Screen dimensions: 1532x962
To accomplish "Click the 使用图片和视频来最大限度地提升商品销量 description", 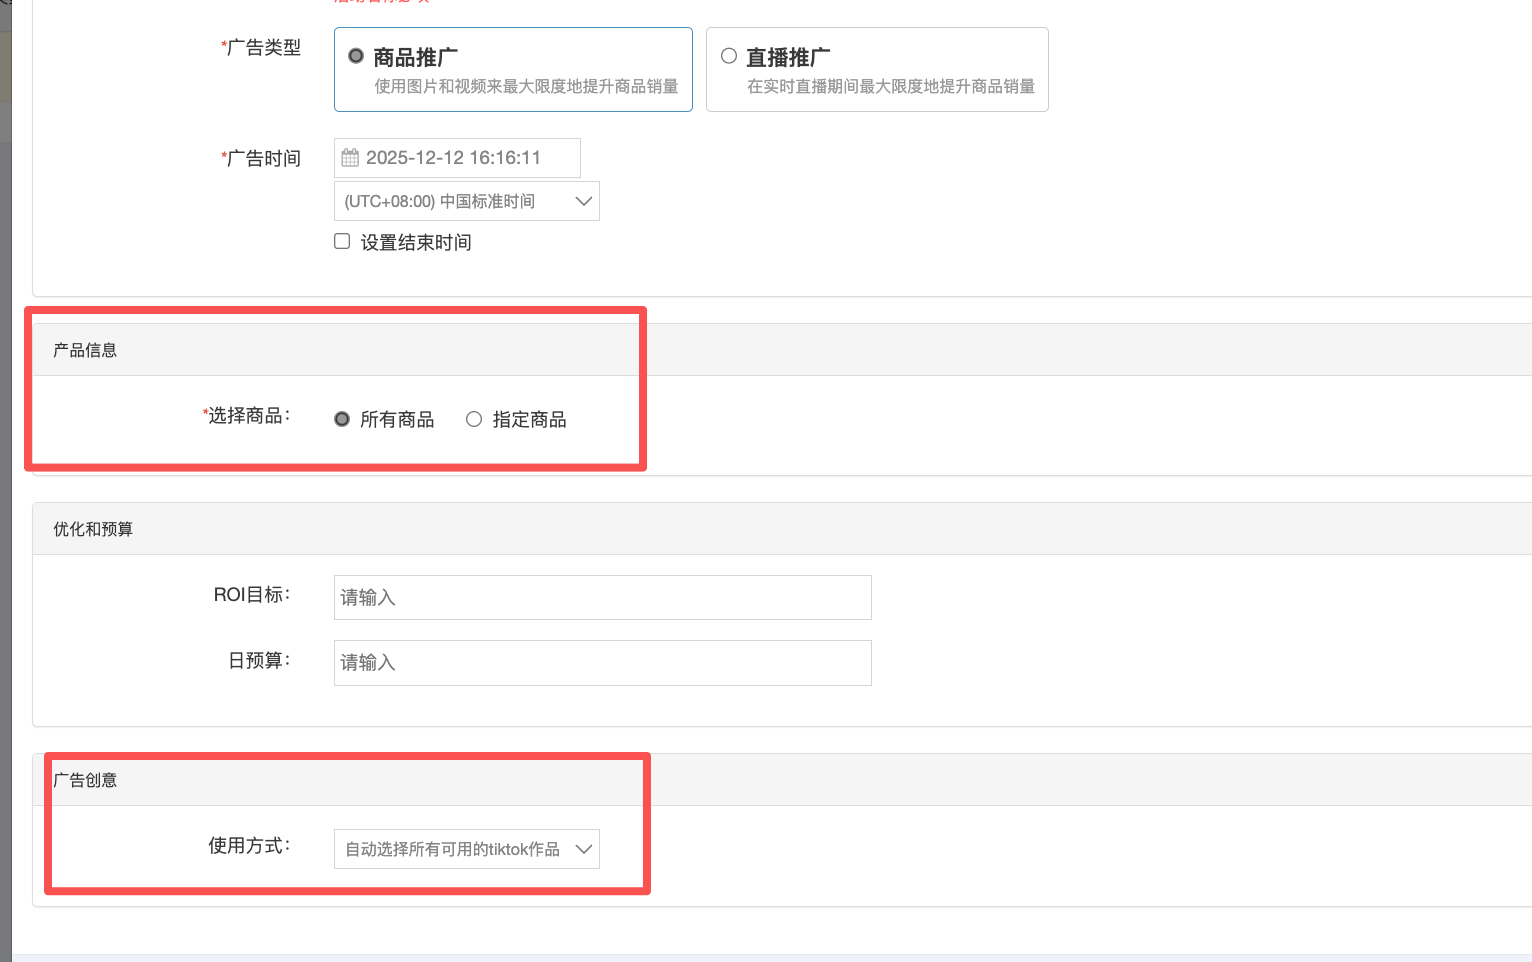I will (x=526, y=86).
